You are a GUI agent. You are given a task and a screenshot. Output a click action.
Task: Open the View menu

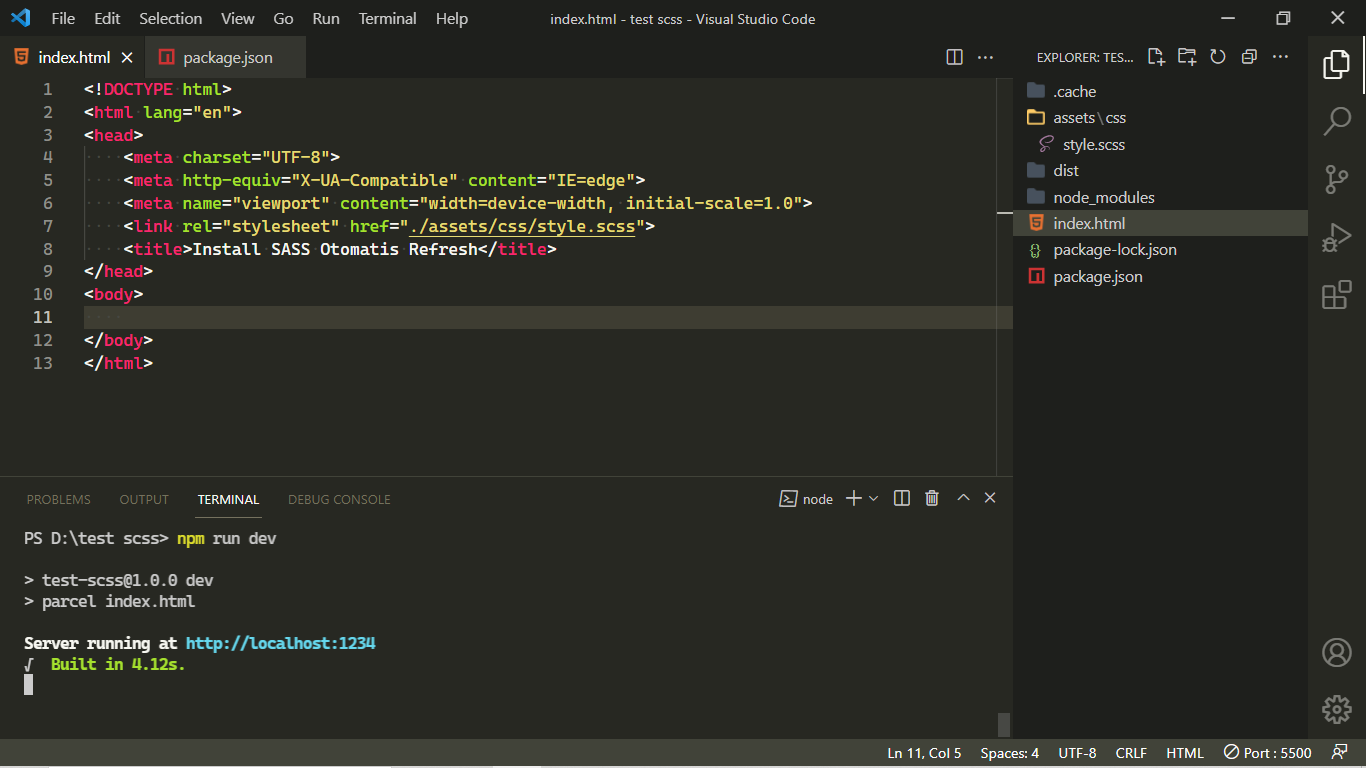pos(238,18)
